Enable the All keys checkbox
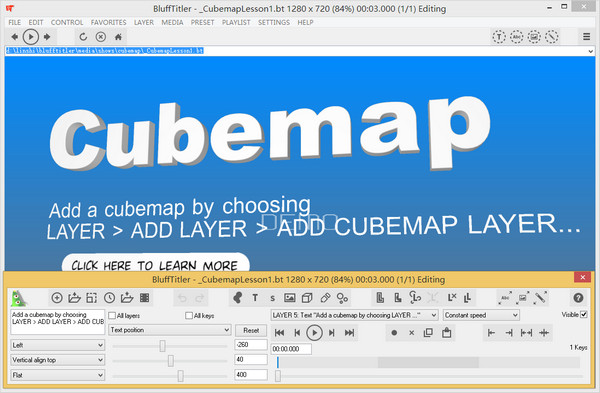The width and height of the screenshot is (600, 393). coord(189,315)
